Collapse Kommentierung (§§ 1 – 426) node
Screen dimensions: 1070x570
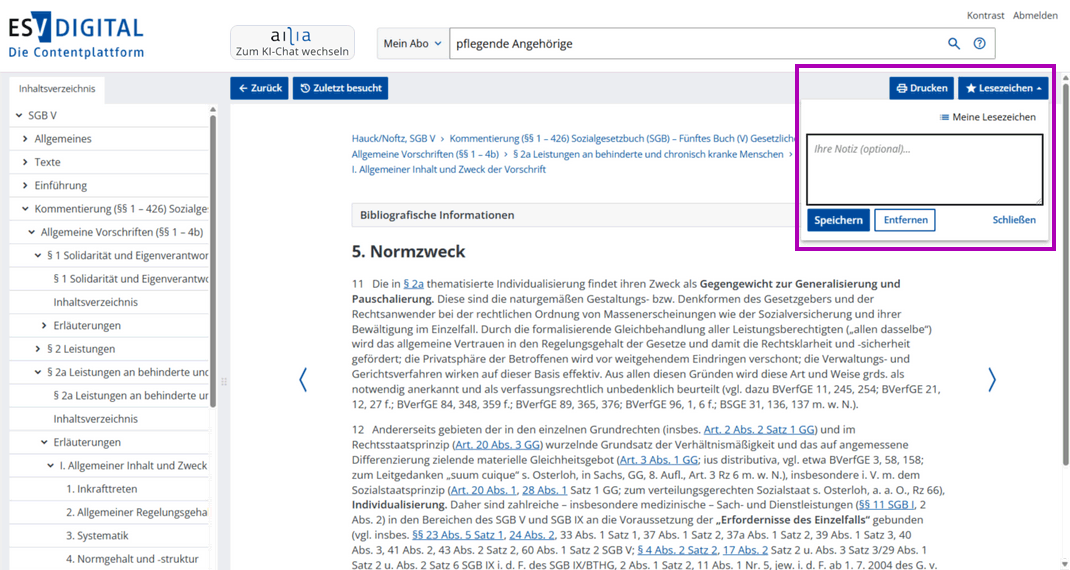(x=25, y=209)
